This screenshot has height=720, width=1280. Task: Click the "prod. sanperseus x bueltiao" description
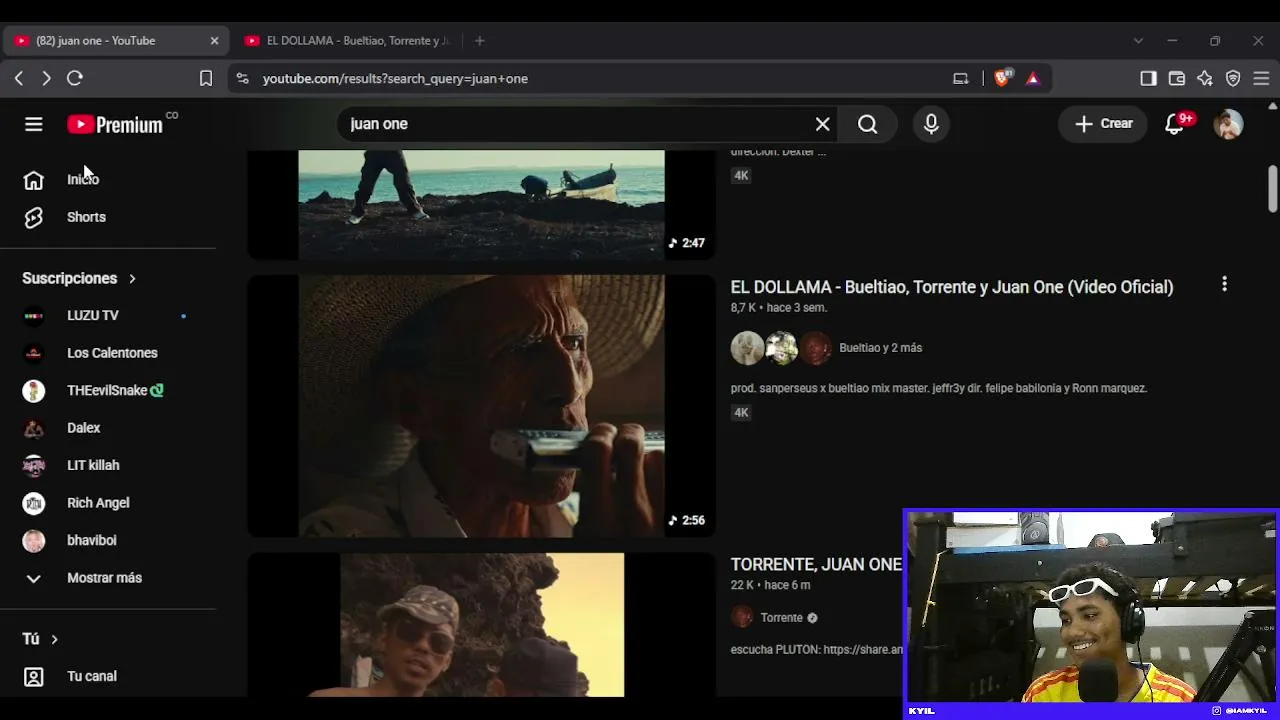click(x=939, y=388)
